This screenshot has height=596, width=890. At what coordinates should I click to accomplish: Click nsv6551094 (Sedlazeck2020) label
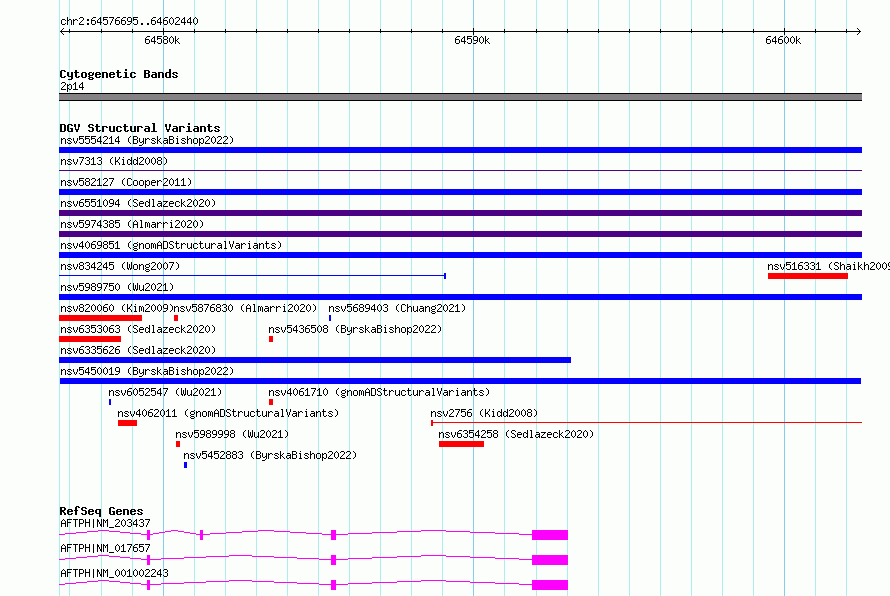138,203
